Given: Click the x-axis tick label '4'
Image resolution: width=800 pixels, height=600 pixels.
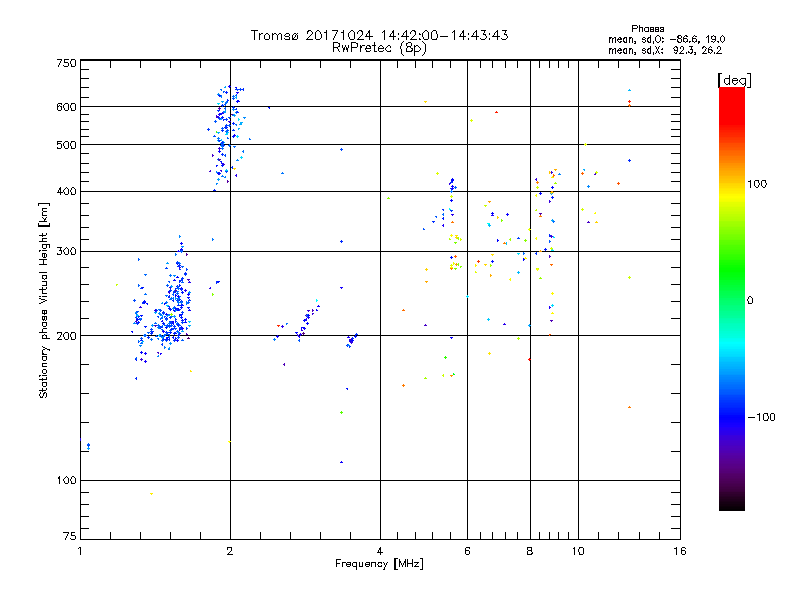Looking at the screenshot, I should click(x=380, y=551).
